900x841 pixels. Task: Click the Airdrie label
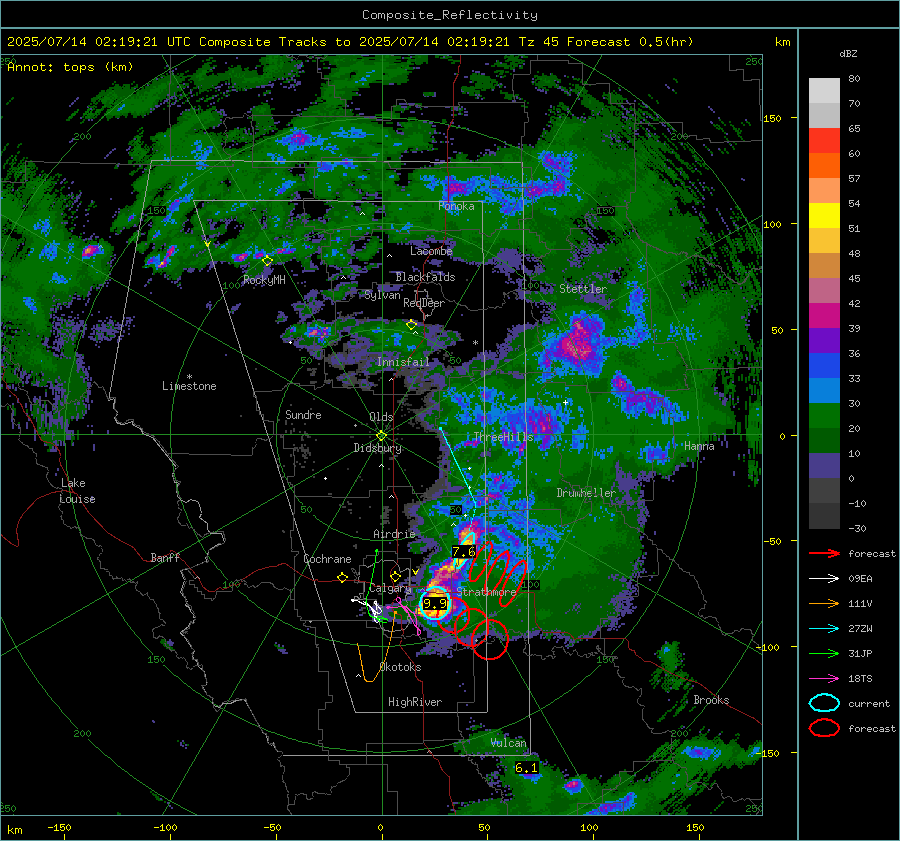[x=394, y=534]
